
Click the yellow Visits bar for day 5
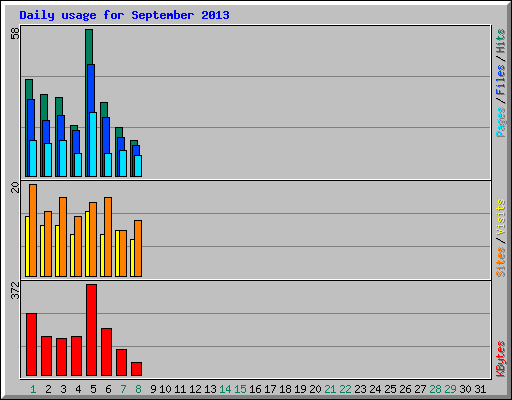click(87, 244)
